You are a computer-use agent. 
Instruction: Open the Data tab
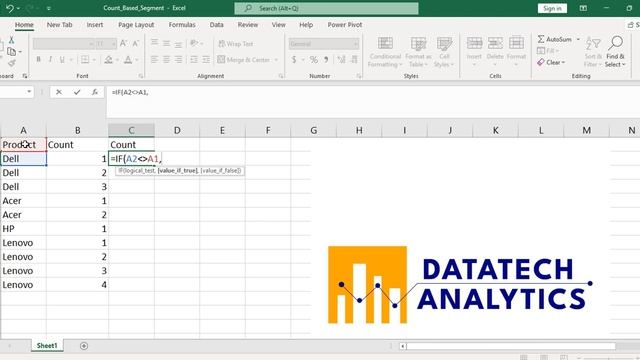(216, 25)
